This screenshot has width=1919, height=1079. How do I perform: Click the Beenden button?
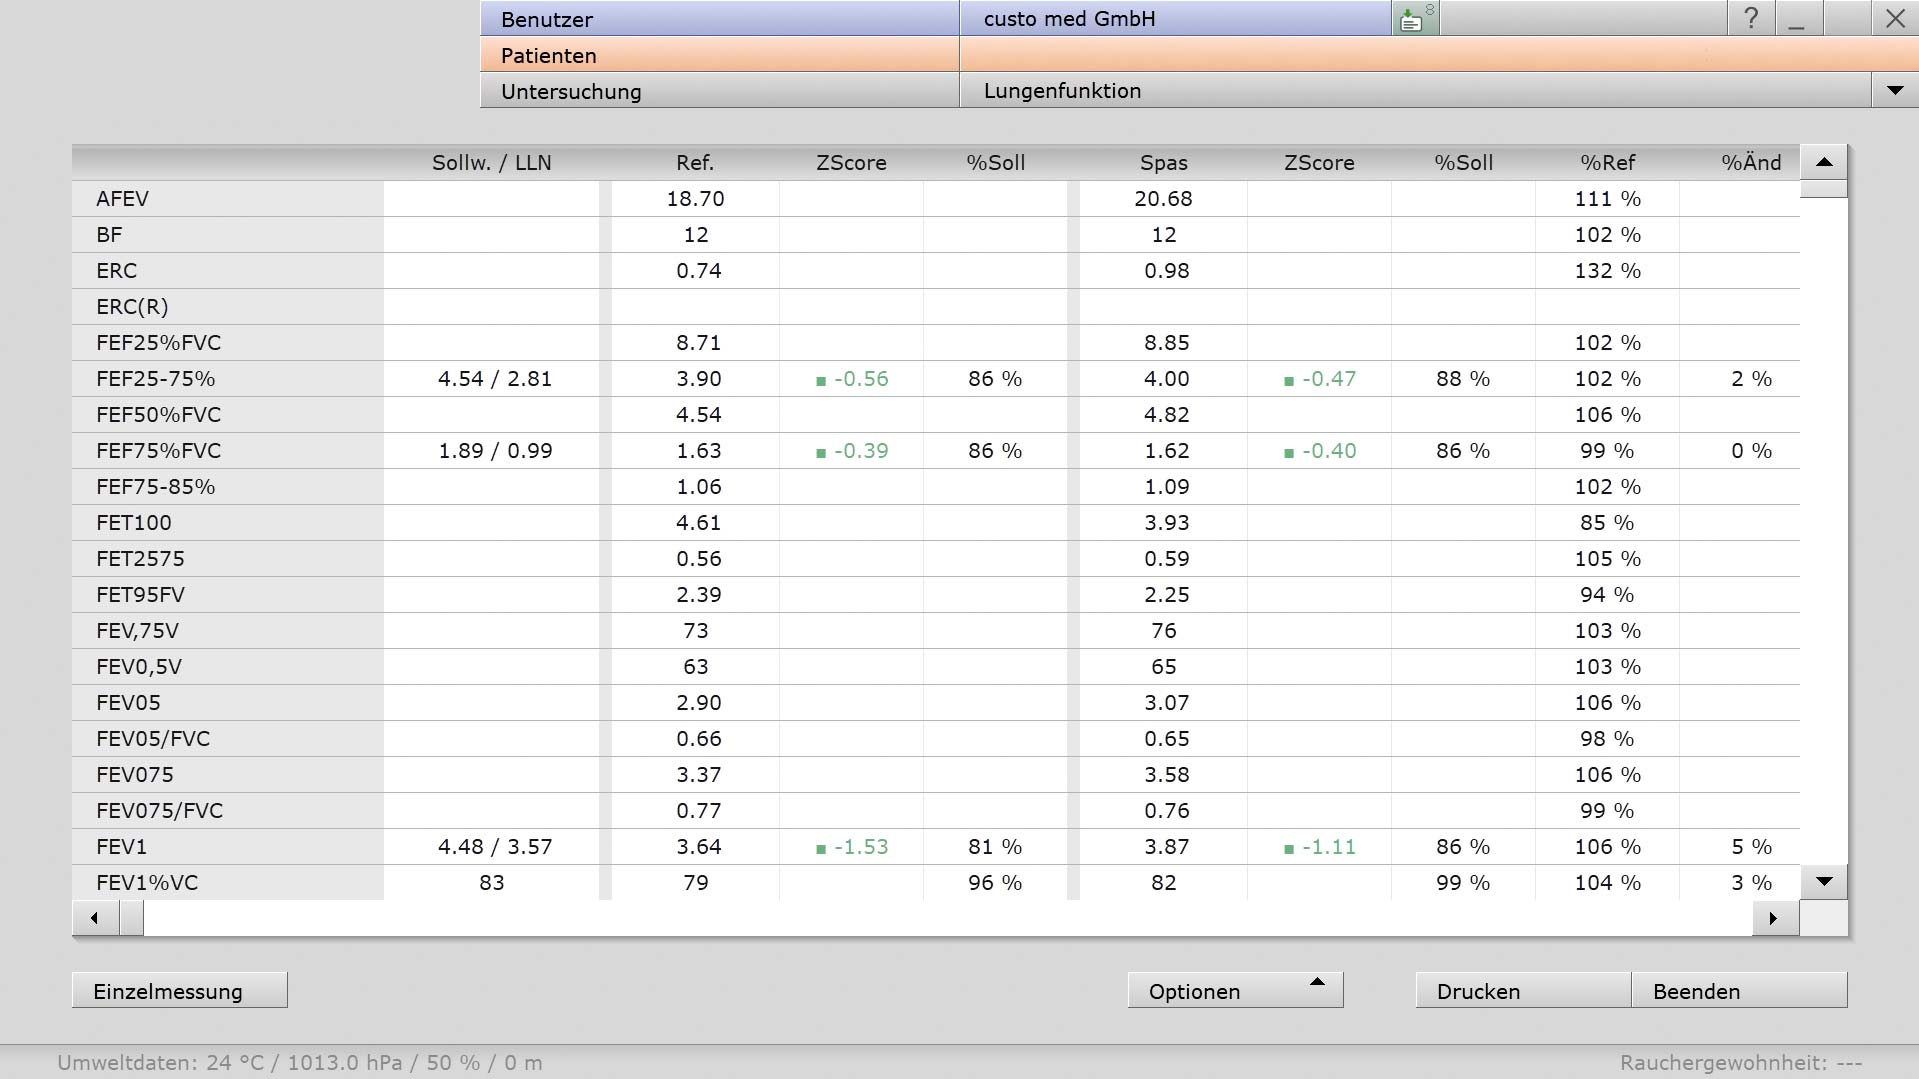(1739, 990)
